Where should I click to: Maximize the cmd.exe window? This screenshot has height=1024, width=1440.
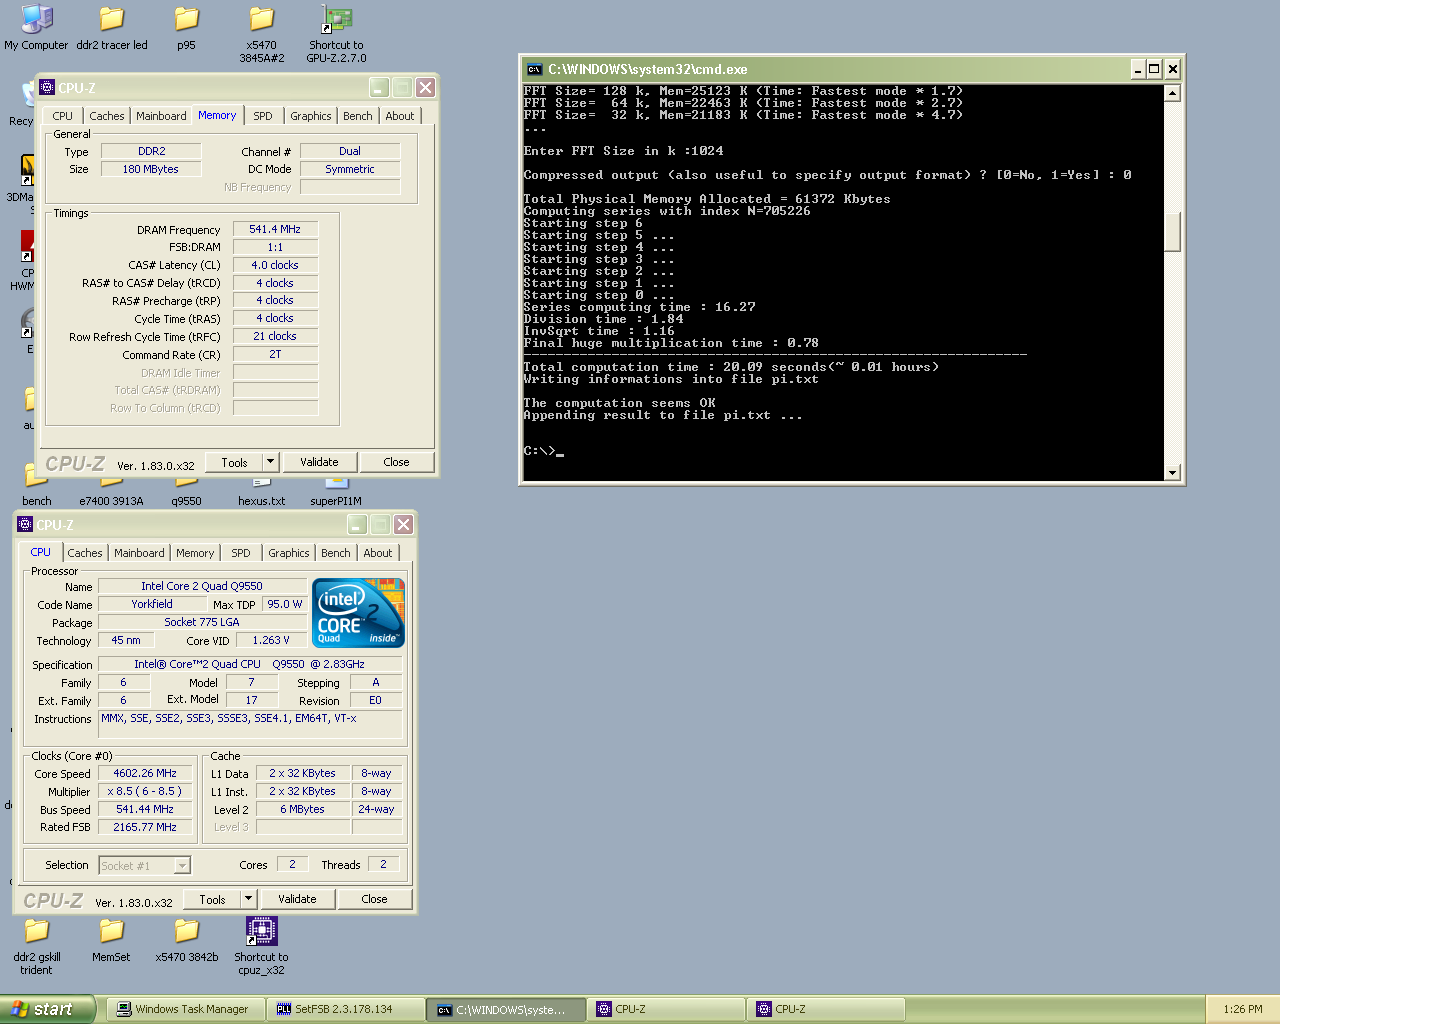(1154, 69)
